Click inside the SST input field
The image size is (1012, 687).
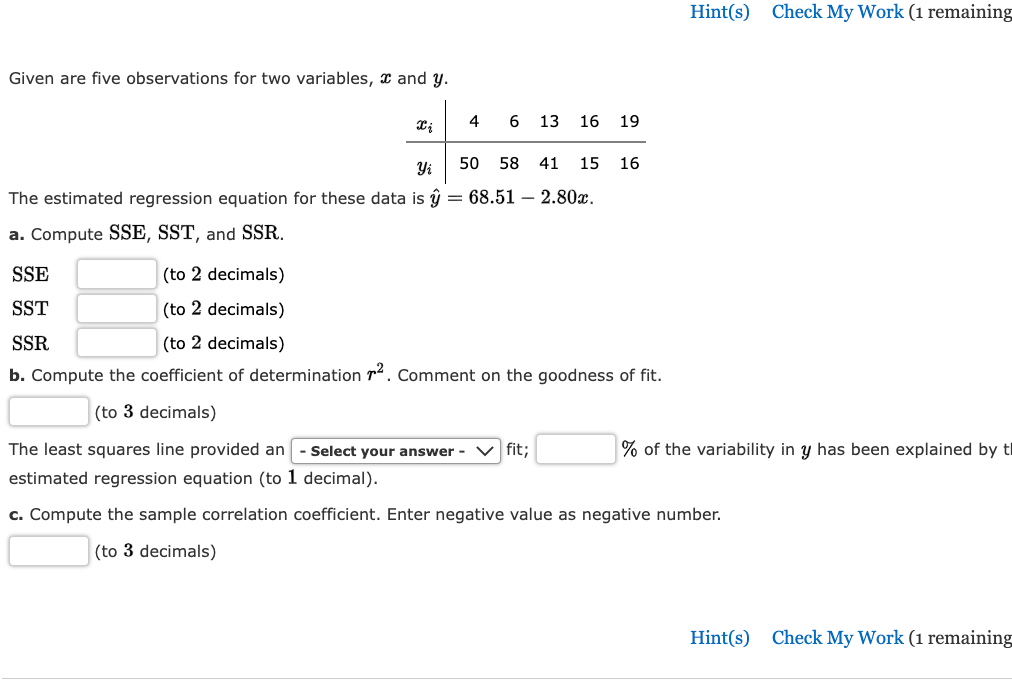116,308
